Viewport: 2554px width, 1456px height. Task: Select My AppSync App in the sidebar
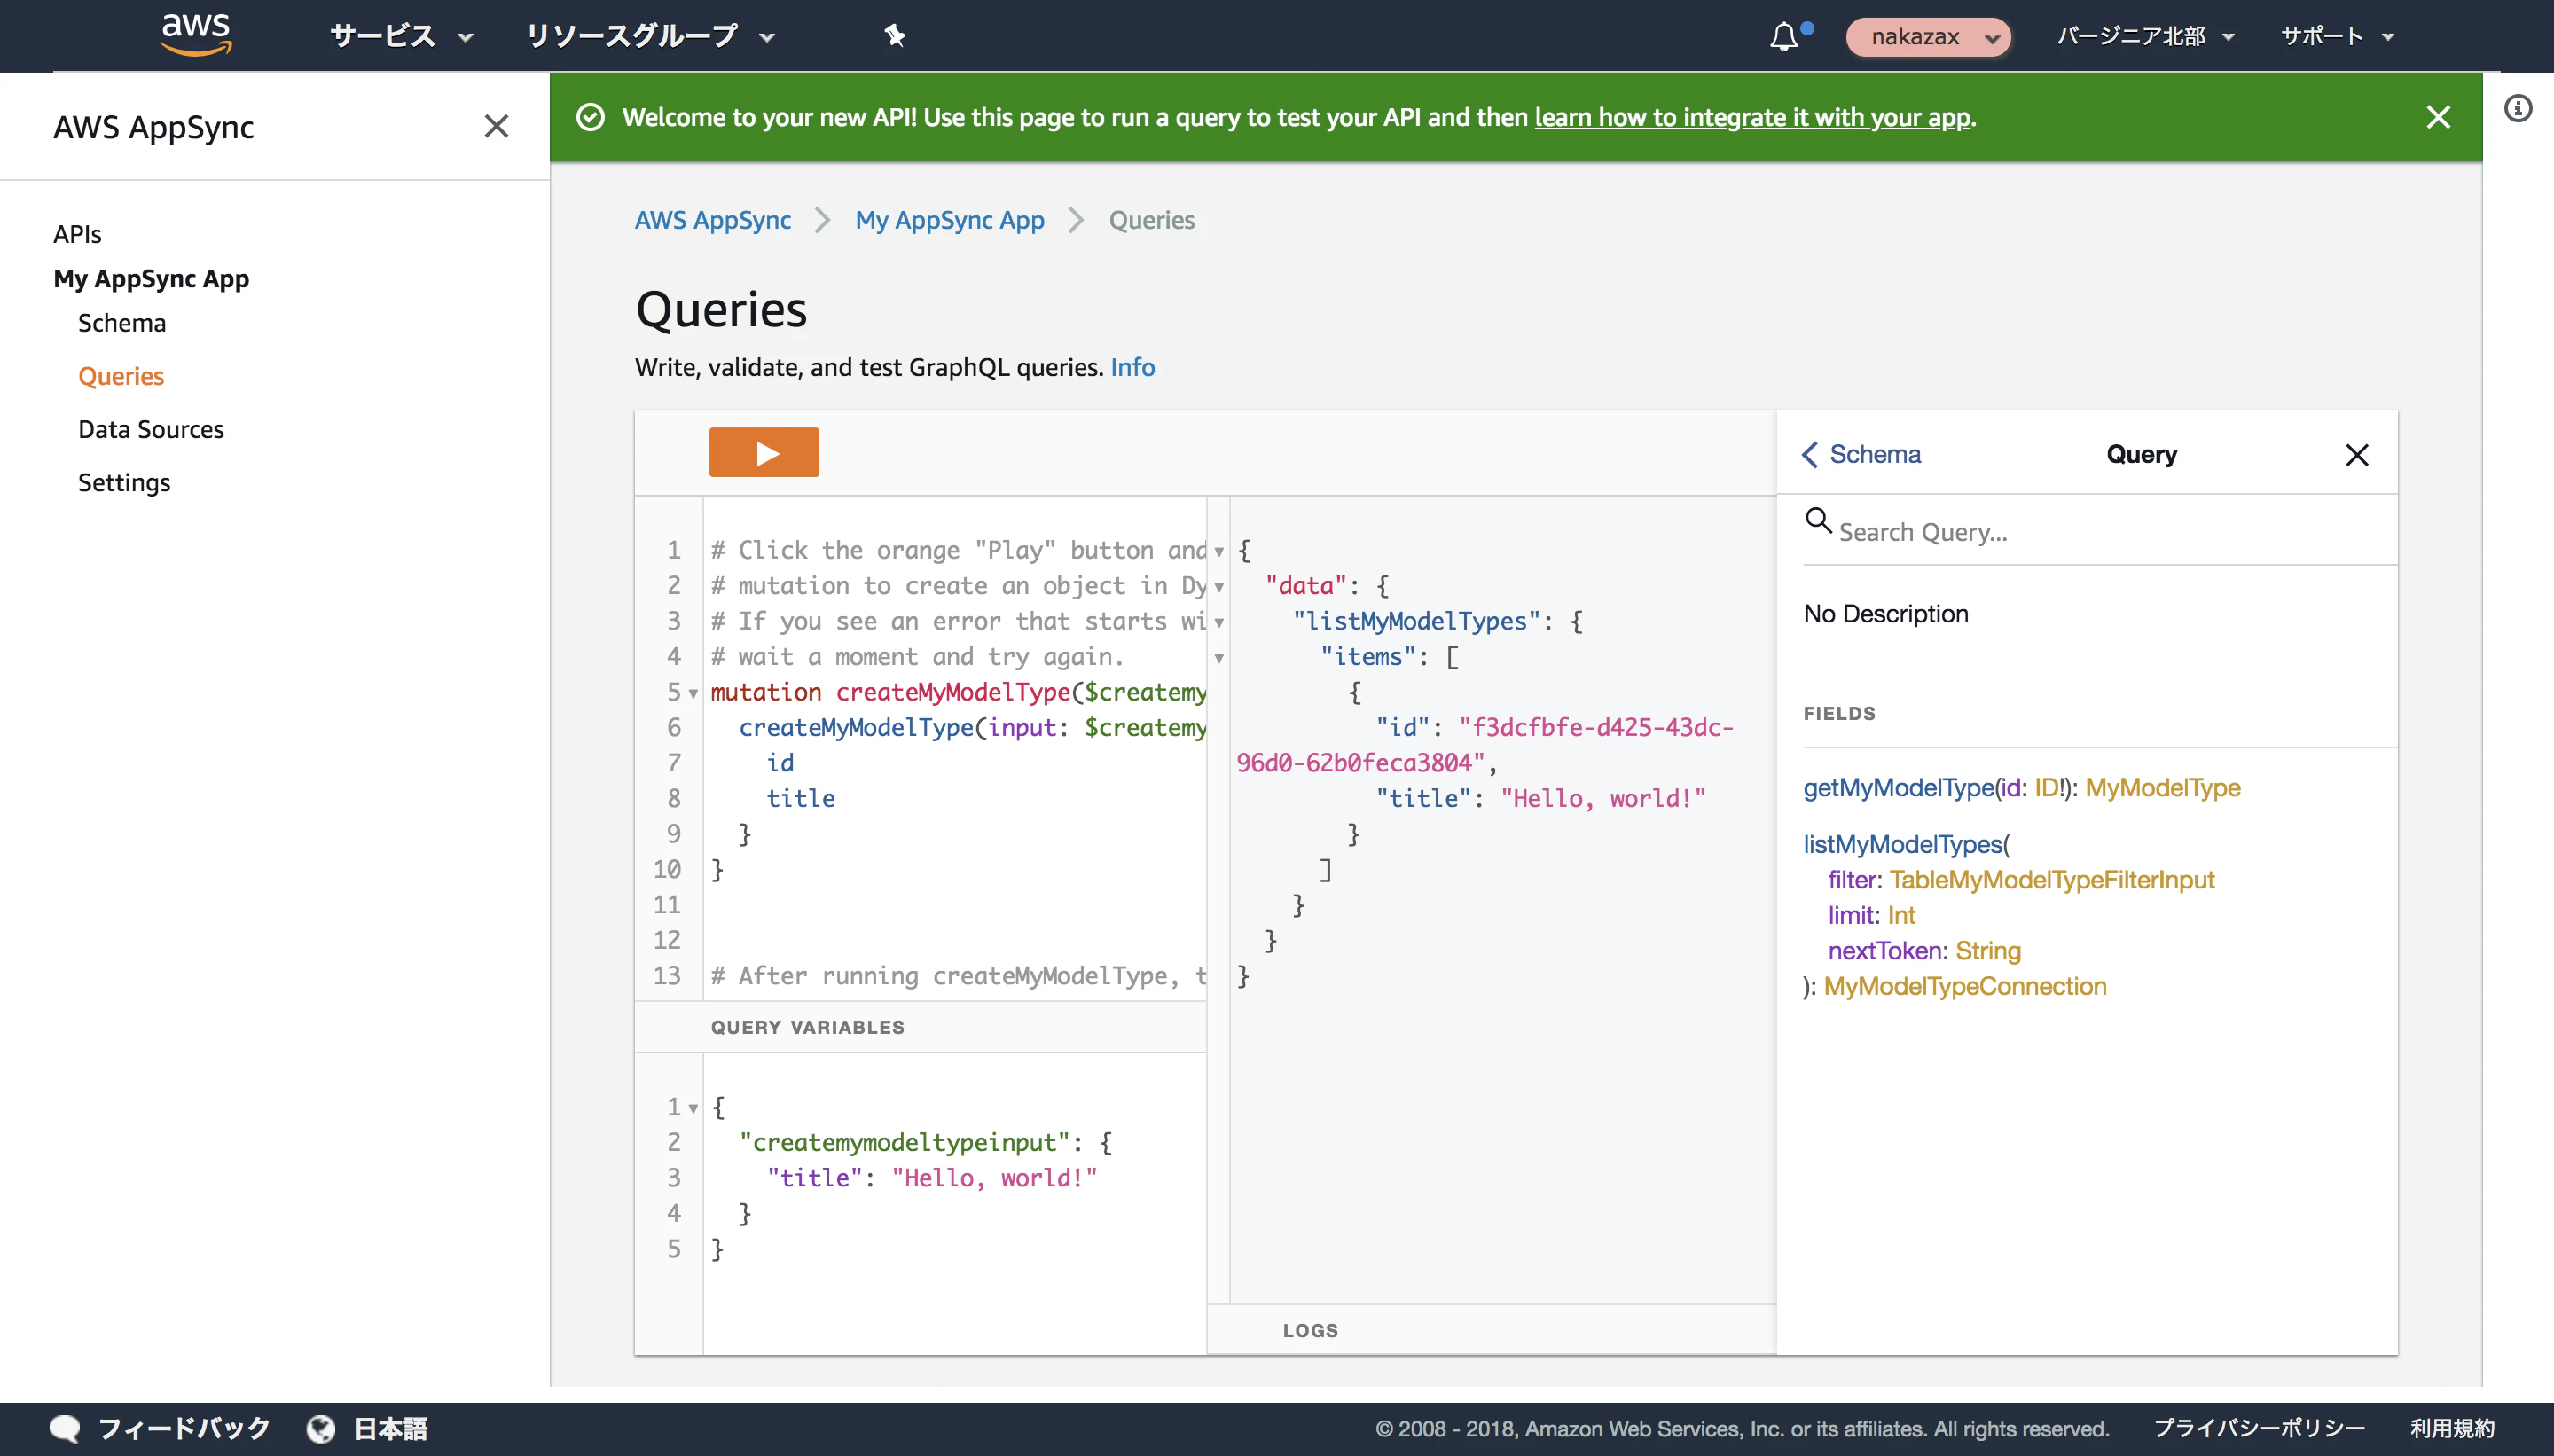[151, 279]
